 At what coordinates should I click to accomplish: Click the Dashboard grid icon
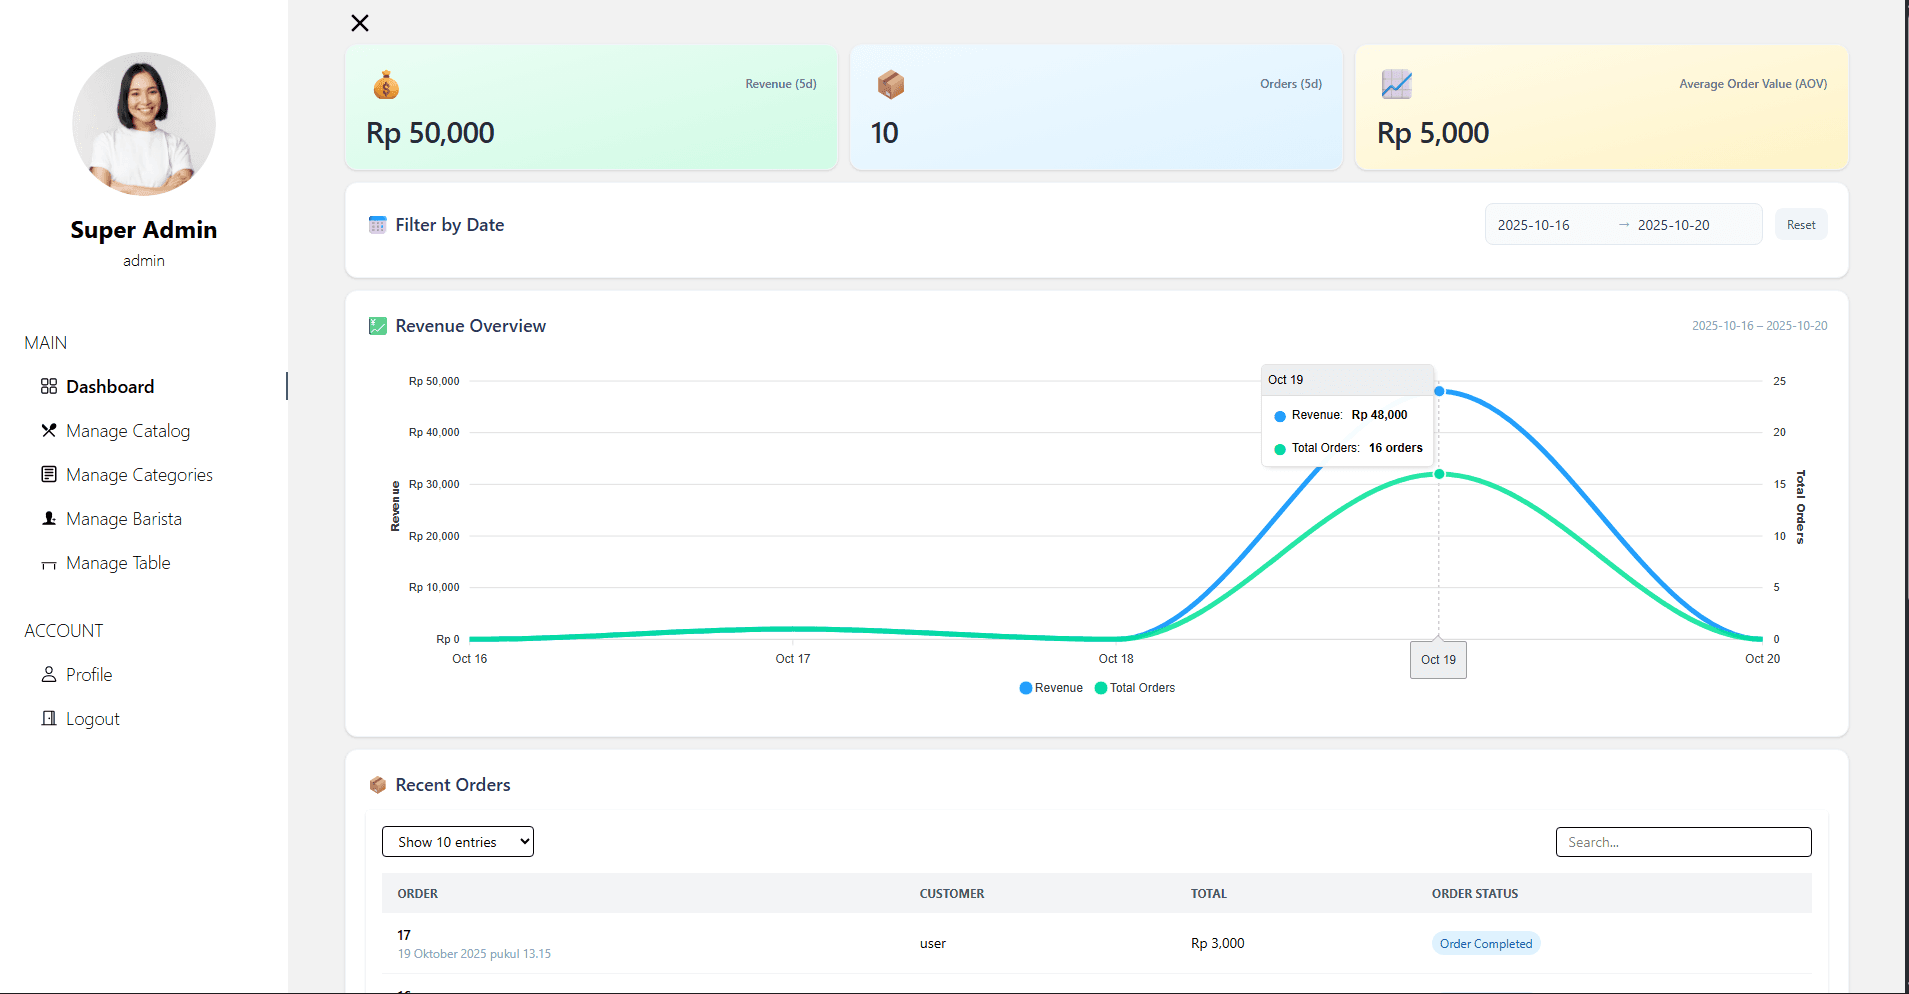point(48,387)
